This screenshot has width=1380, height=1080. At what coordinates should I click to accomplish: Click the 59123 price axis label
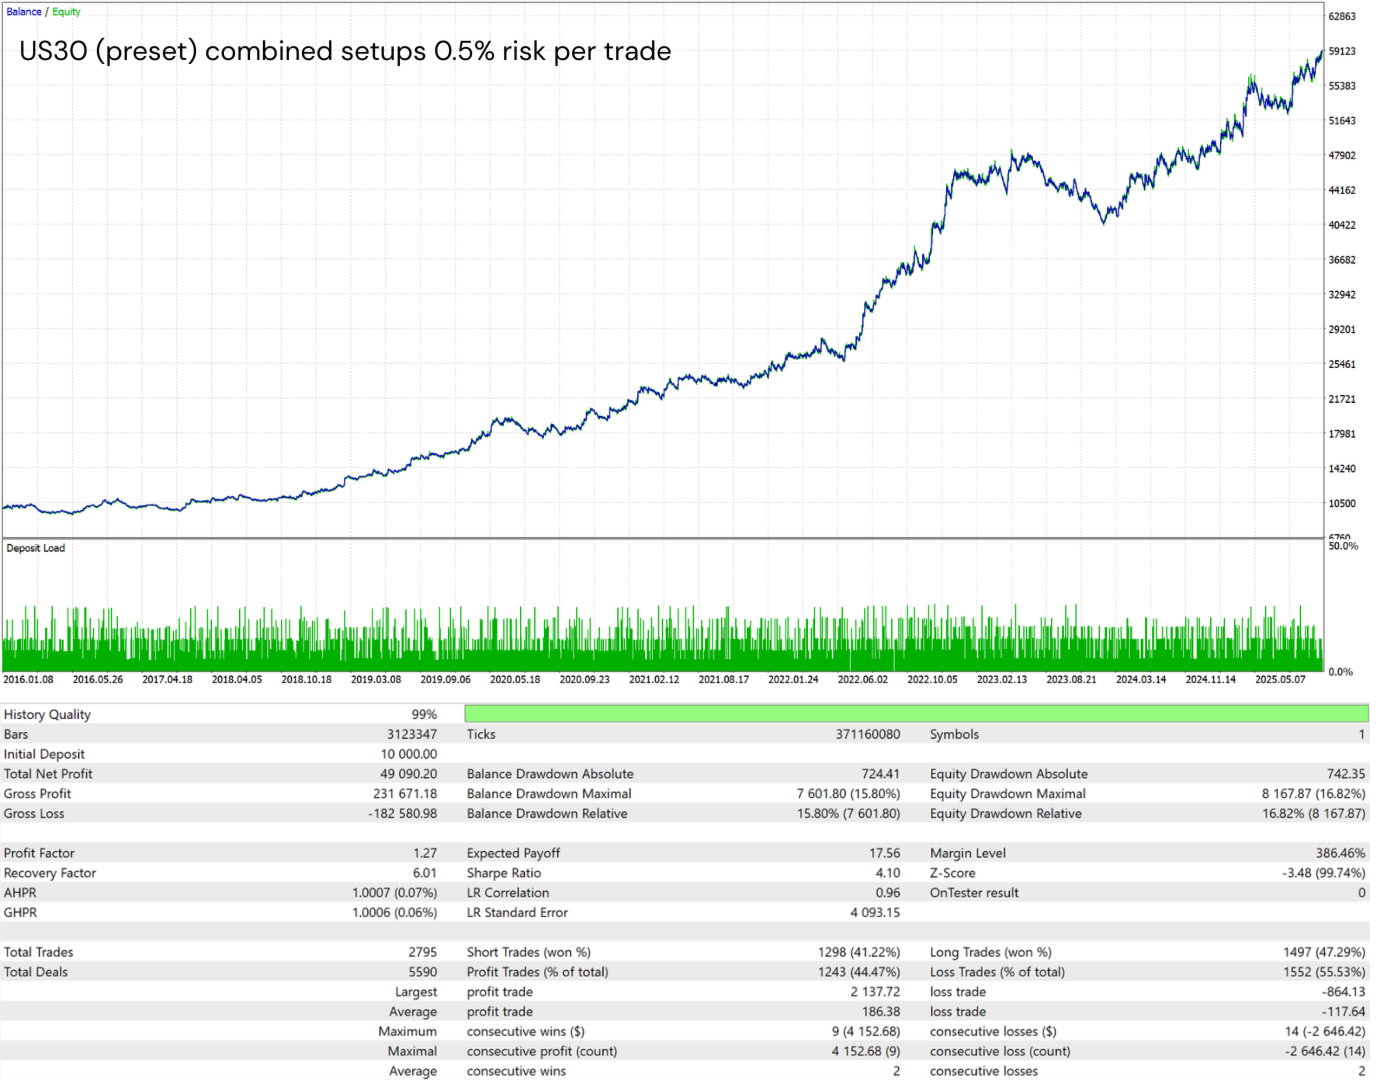[x=1342, y=51]
